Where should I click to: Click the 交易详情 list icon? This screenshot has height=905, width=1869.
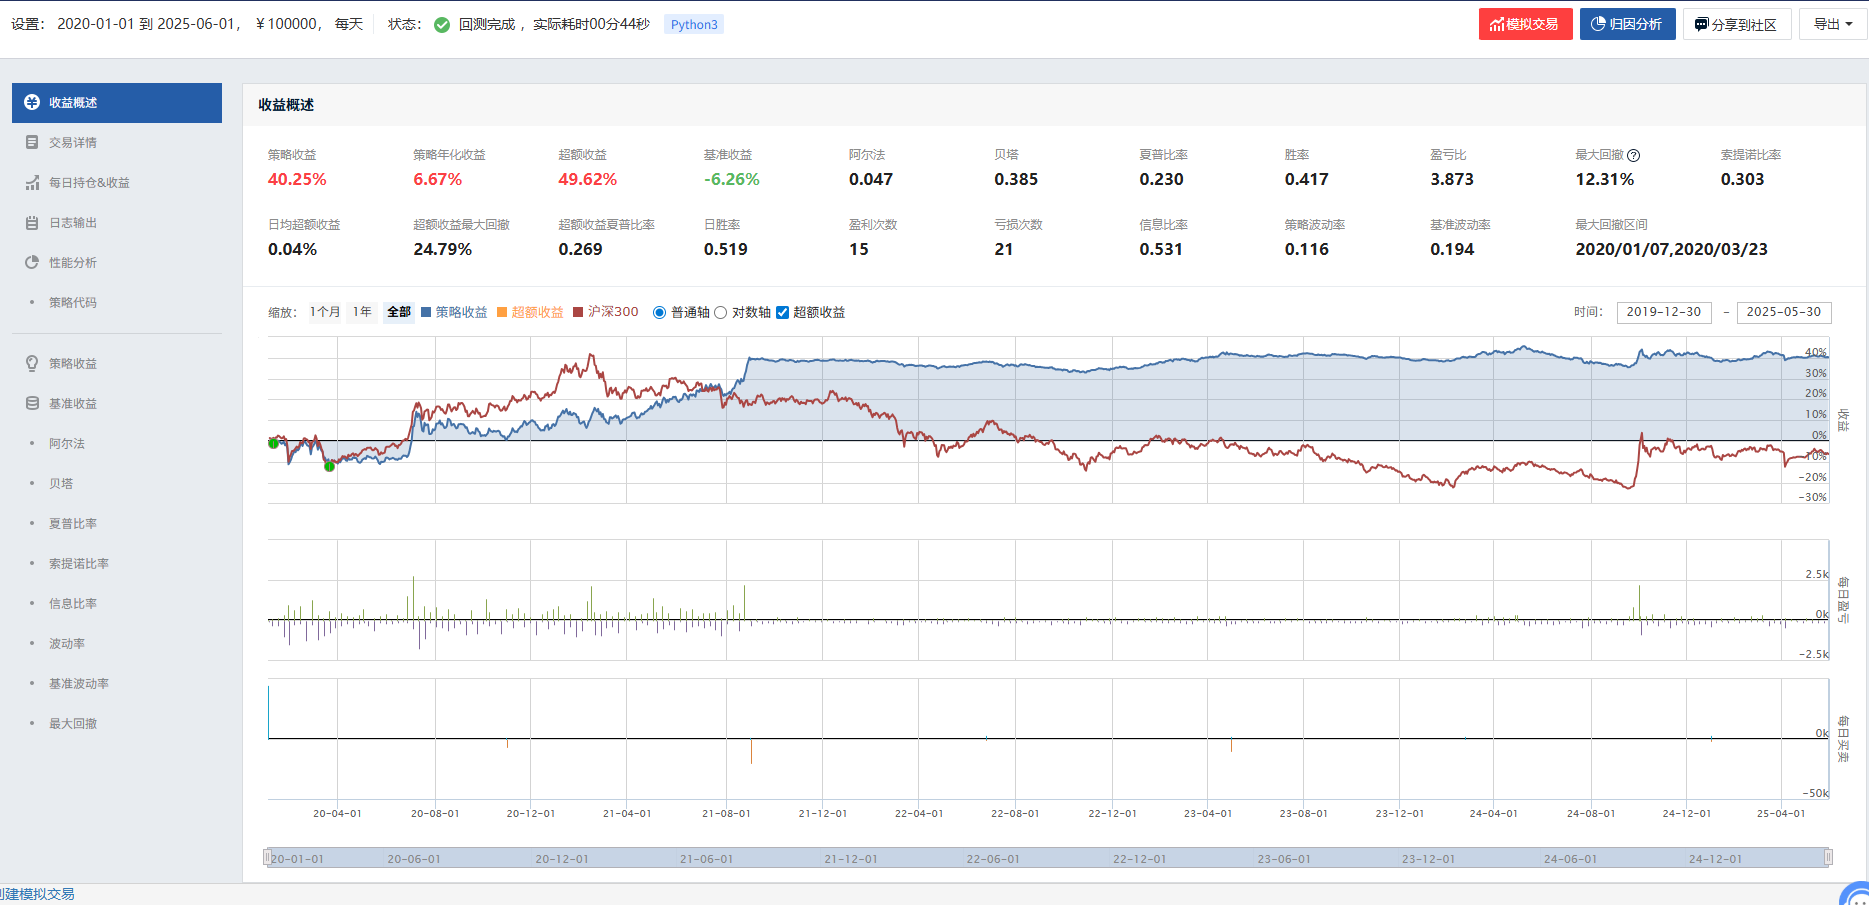[x=32, y=143]
